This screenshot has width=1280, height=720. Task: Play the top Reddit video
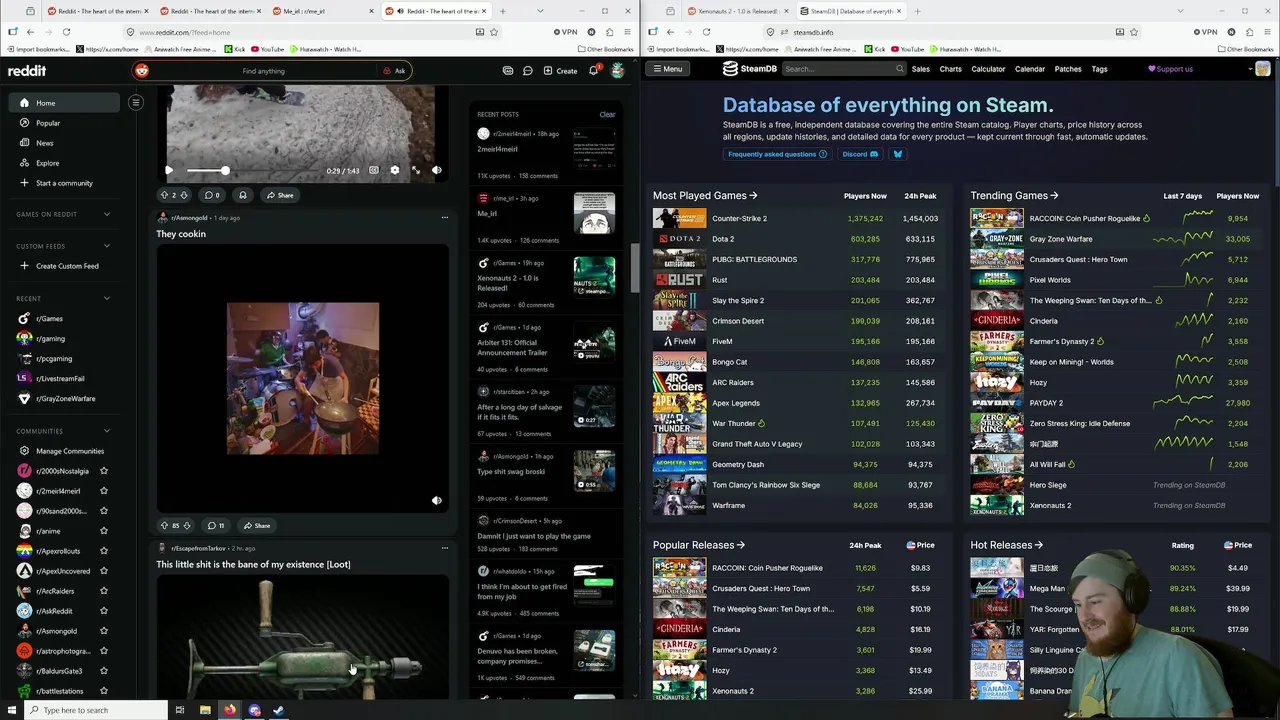(x=169, y=170)
